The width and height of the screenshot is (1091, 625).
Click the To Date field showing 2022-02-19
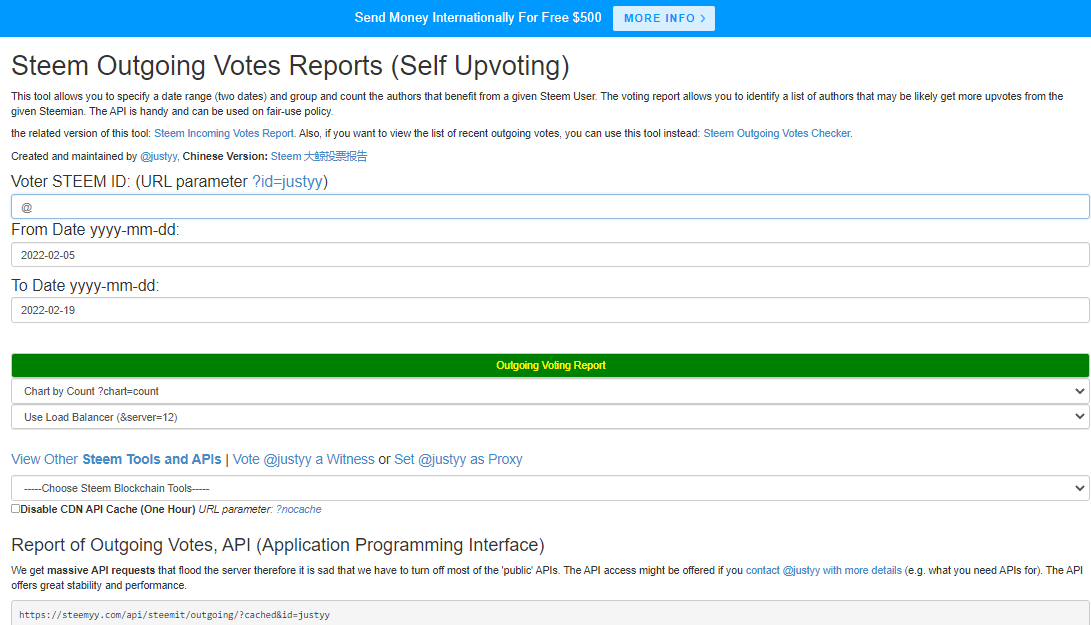coord(550,310)
